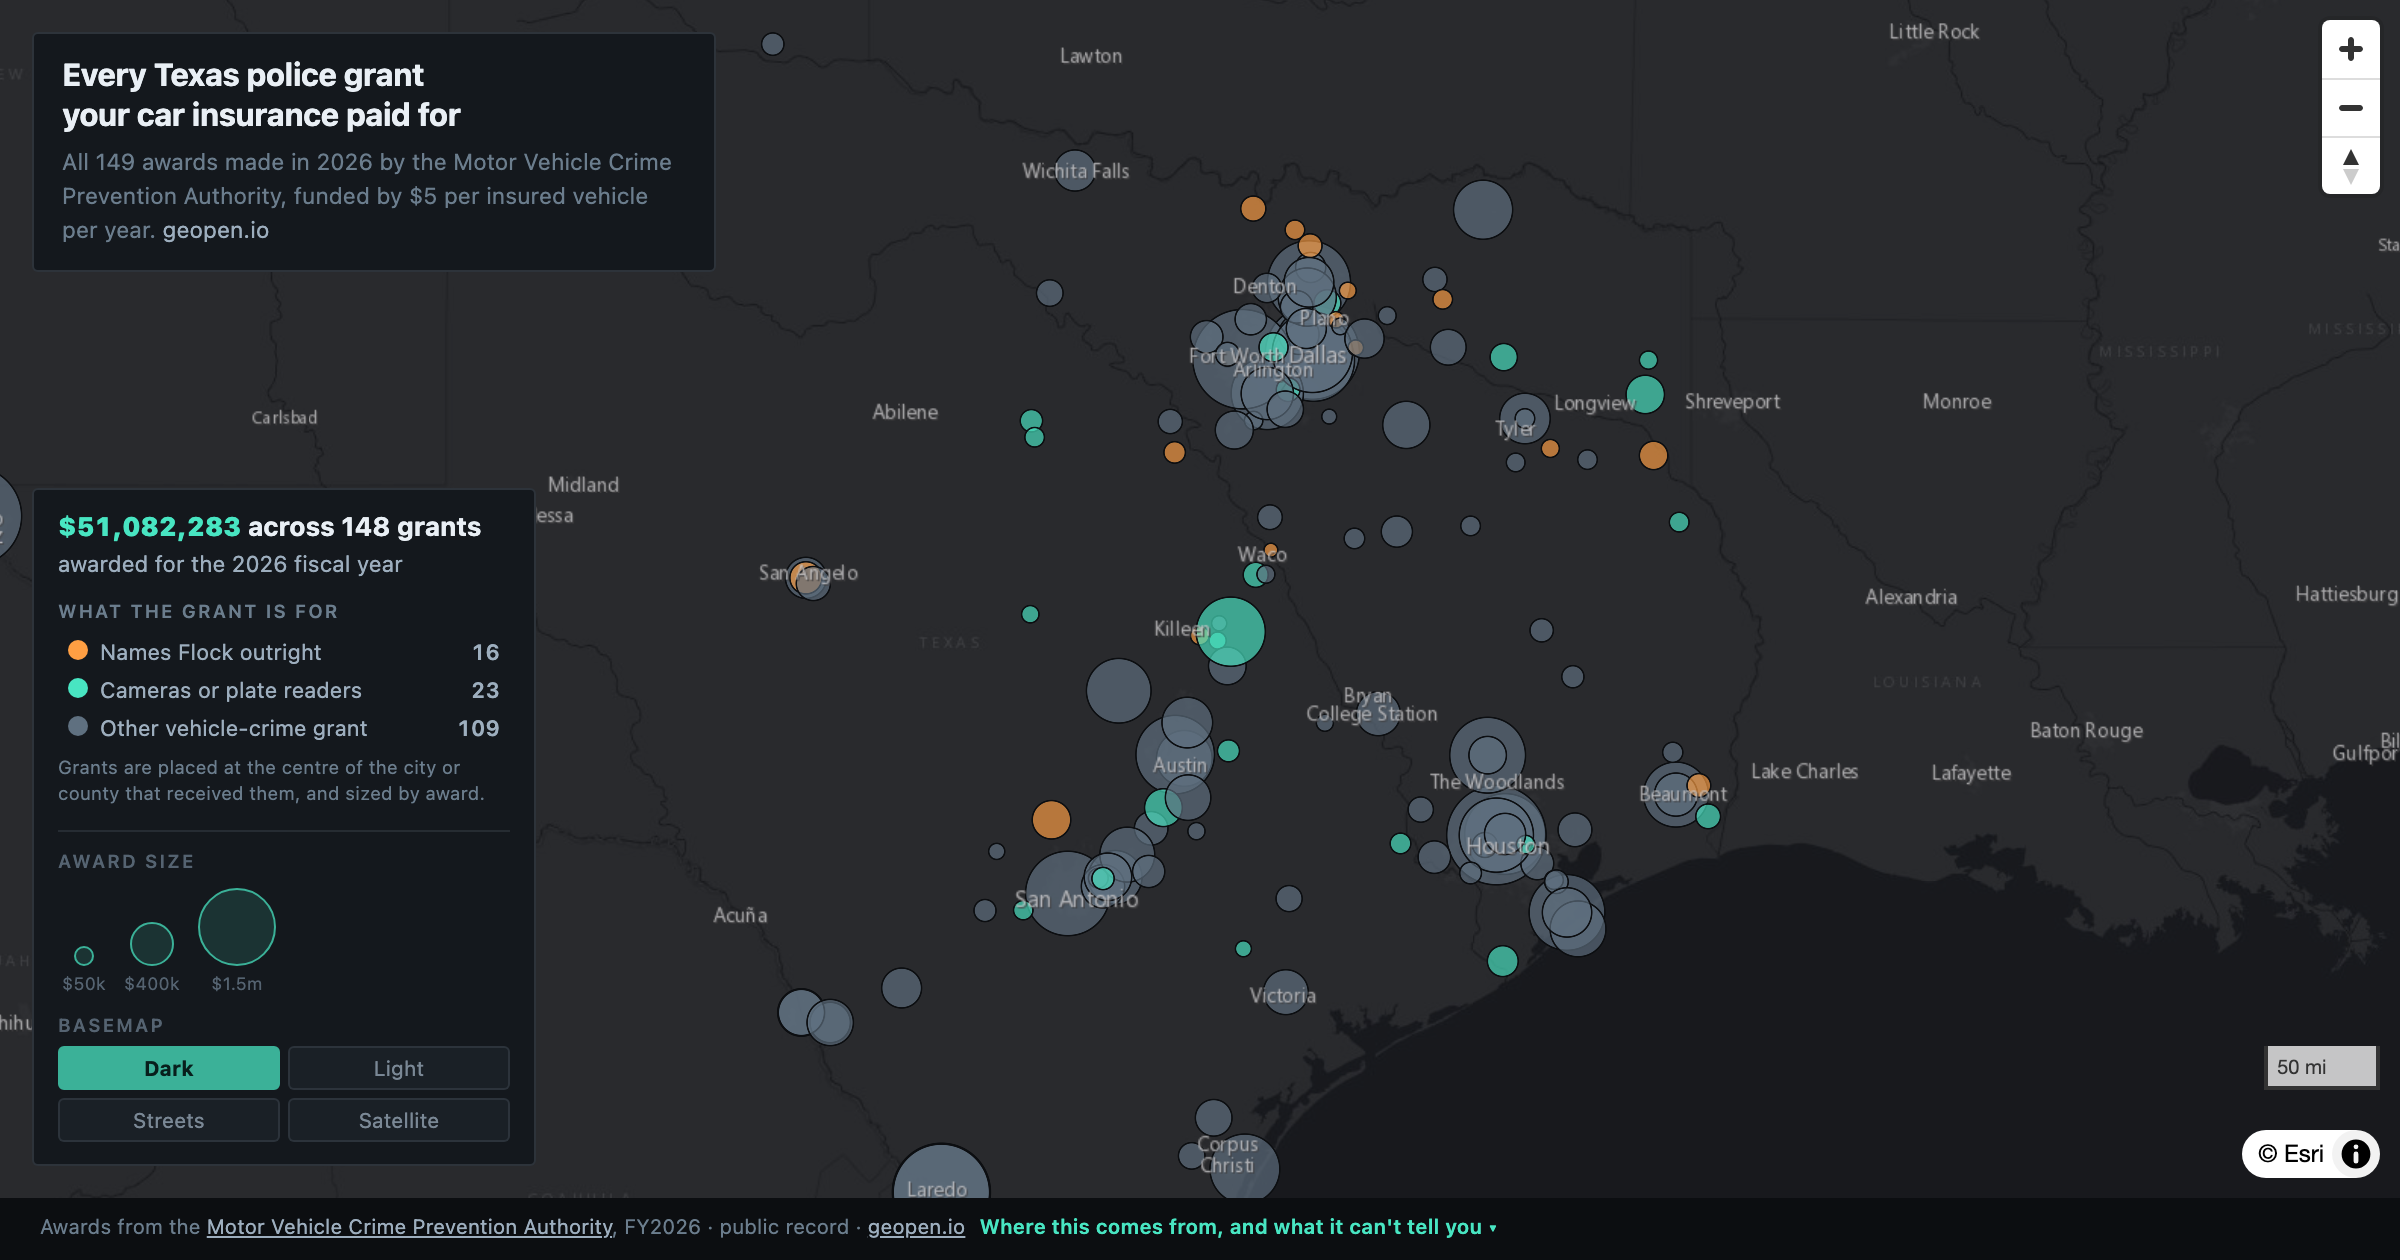Click geopen.io in the title card
This screenshot has height=1260, width=2400.
pyautogui.click(x=216, y=230)
